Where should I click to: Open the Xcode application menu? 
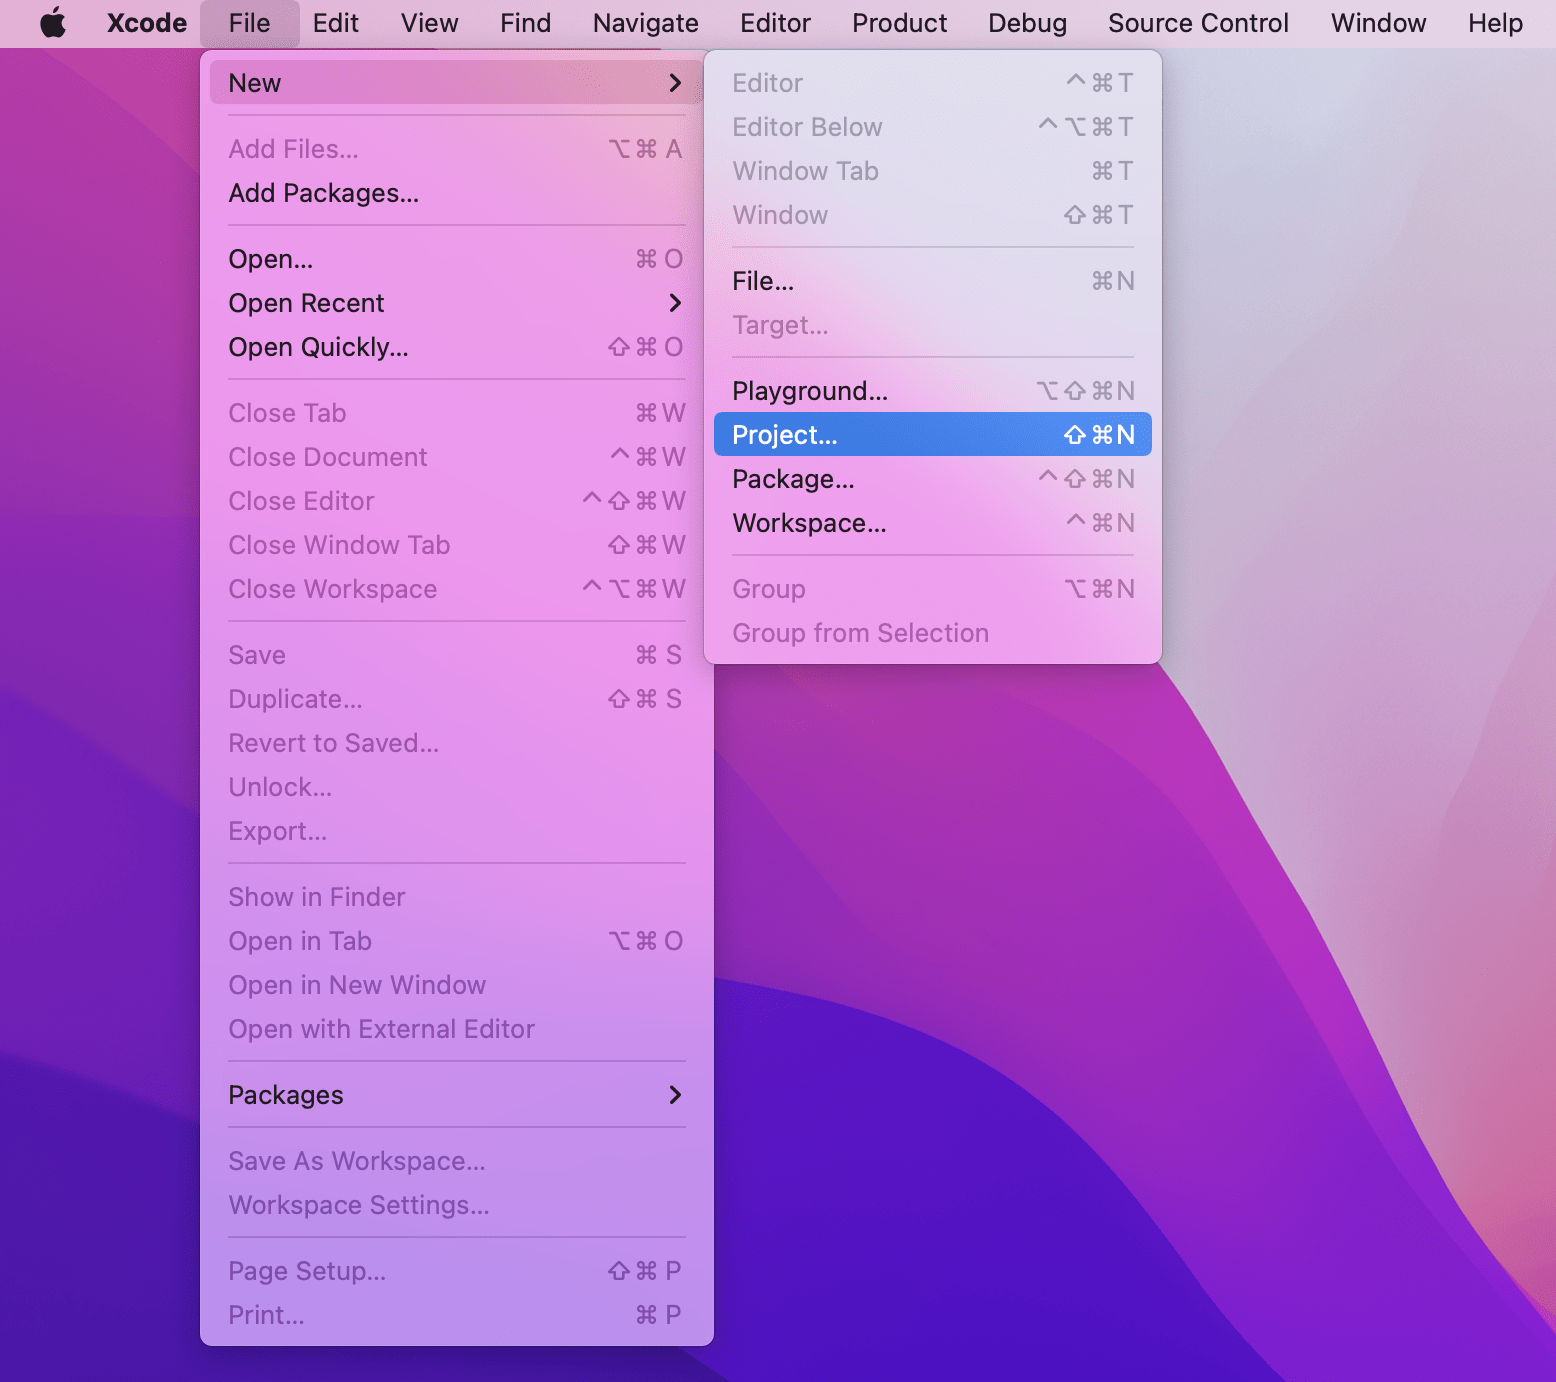[x=147, y=23]
